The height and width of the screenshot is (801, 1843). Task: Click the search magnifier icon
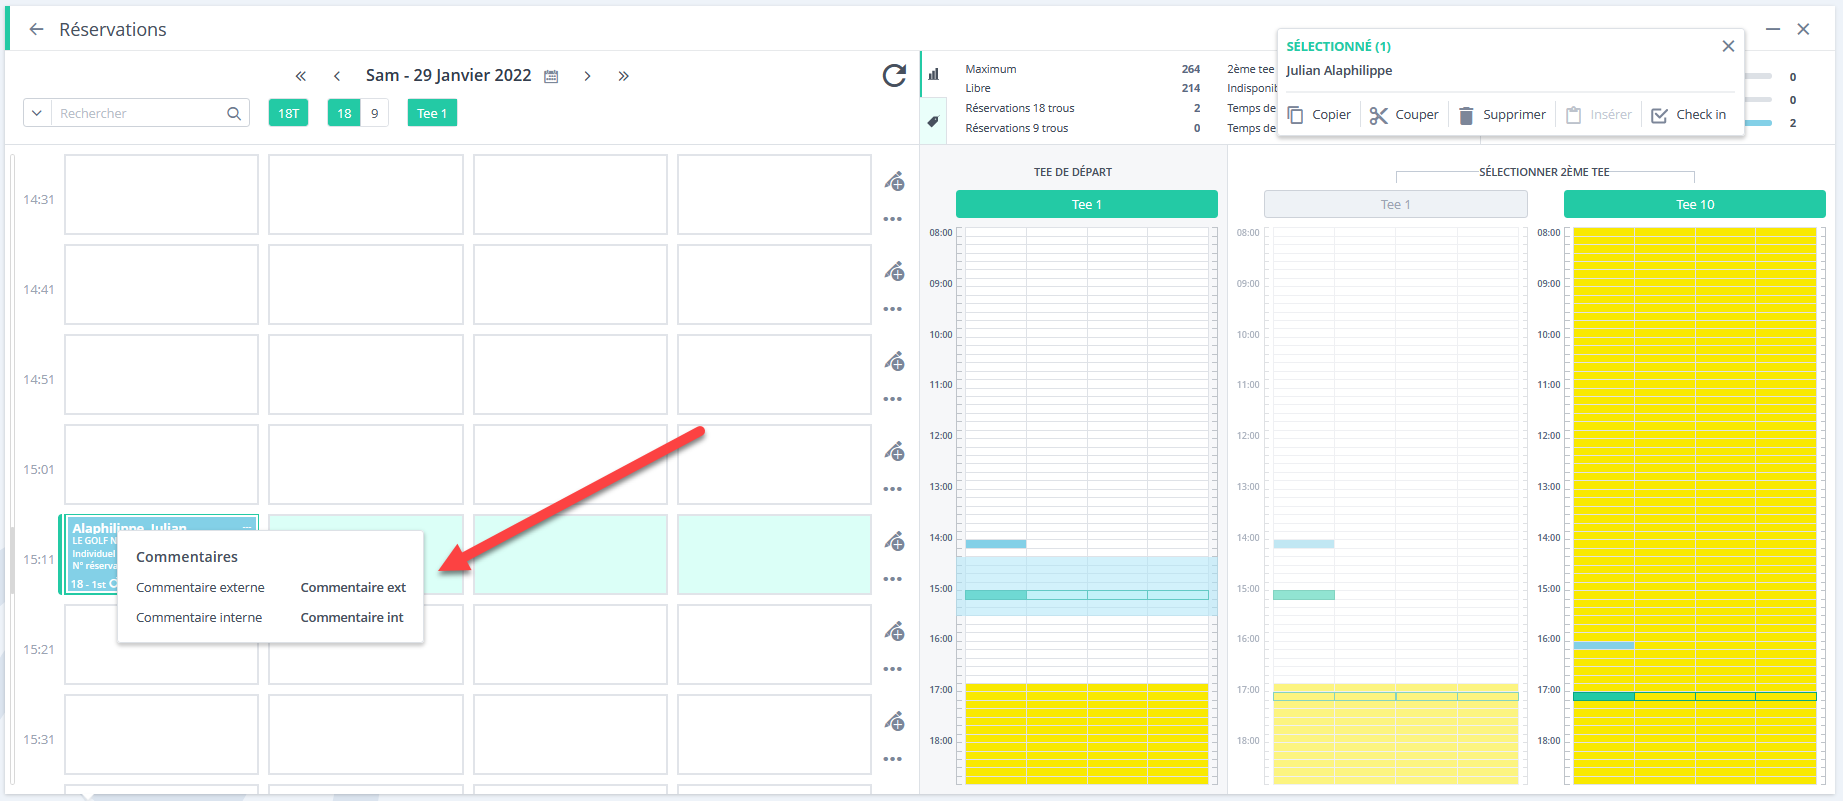click(x=234, y=113)
